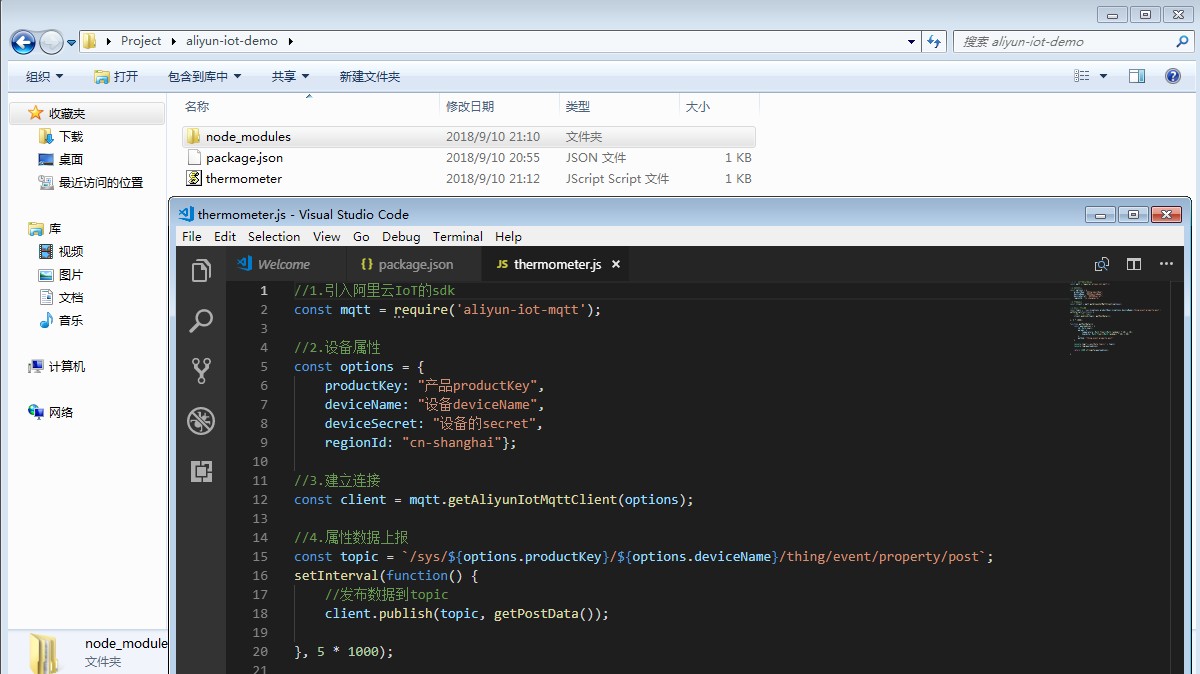Open the Go menu in VS Code

361,237
